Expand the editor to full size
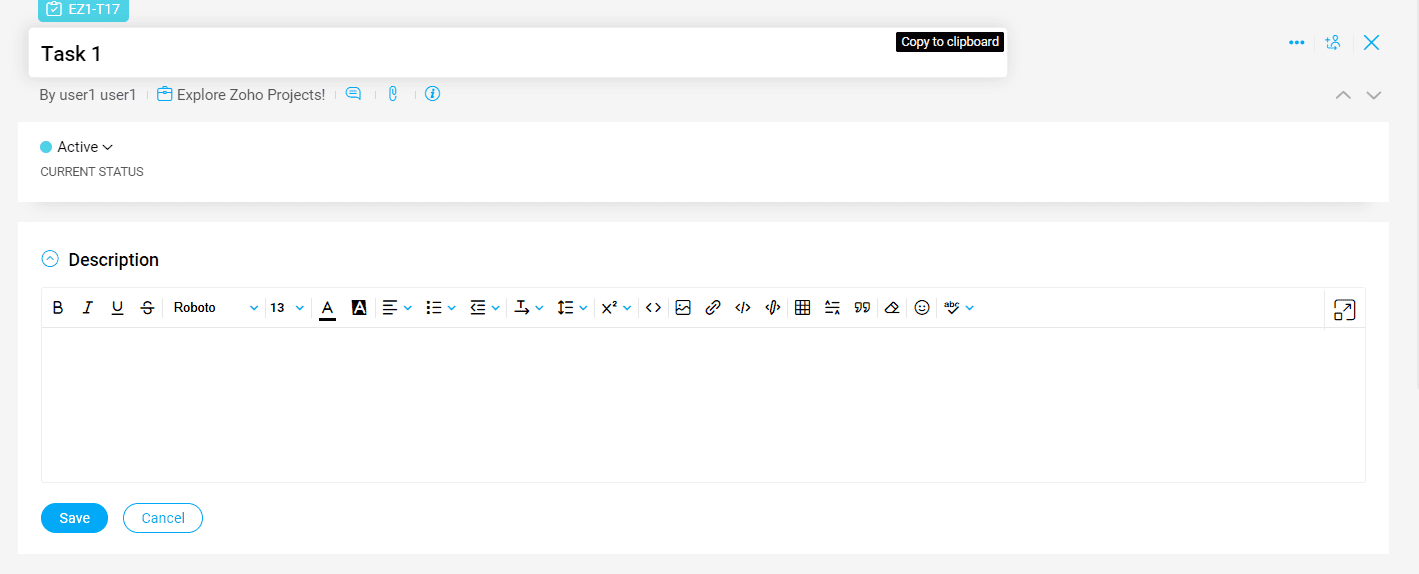The height and width of the screenshot is (574, 1419). [x=1344, y=310]
